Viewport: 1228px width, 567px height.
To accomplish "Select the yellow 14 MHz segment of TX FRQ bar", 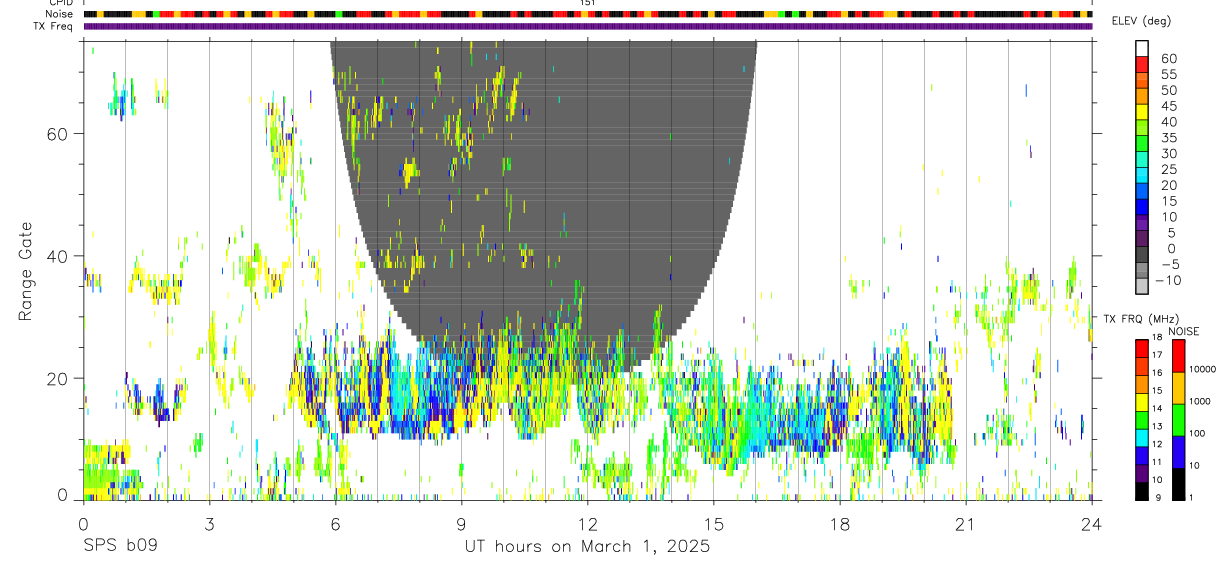I will 1142,402.
